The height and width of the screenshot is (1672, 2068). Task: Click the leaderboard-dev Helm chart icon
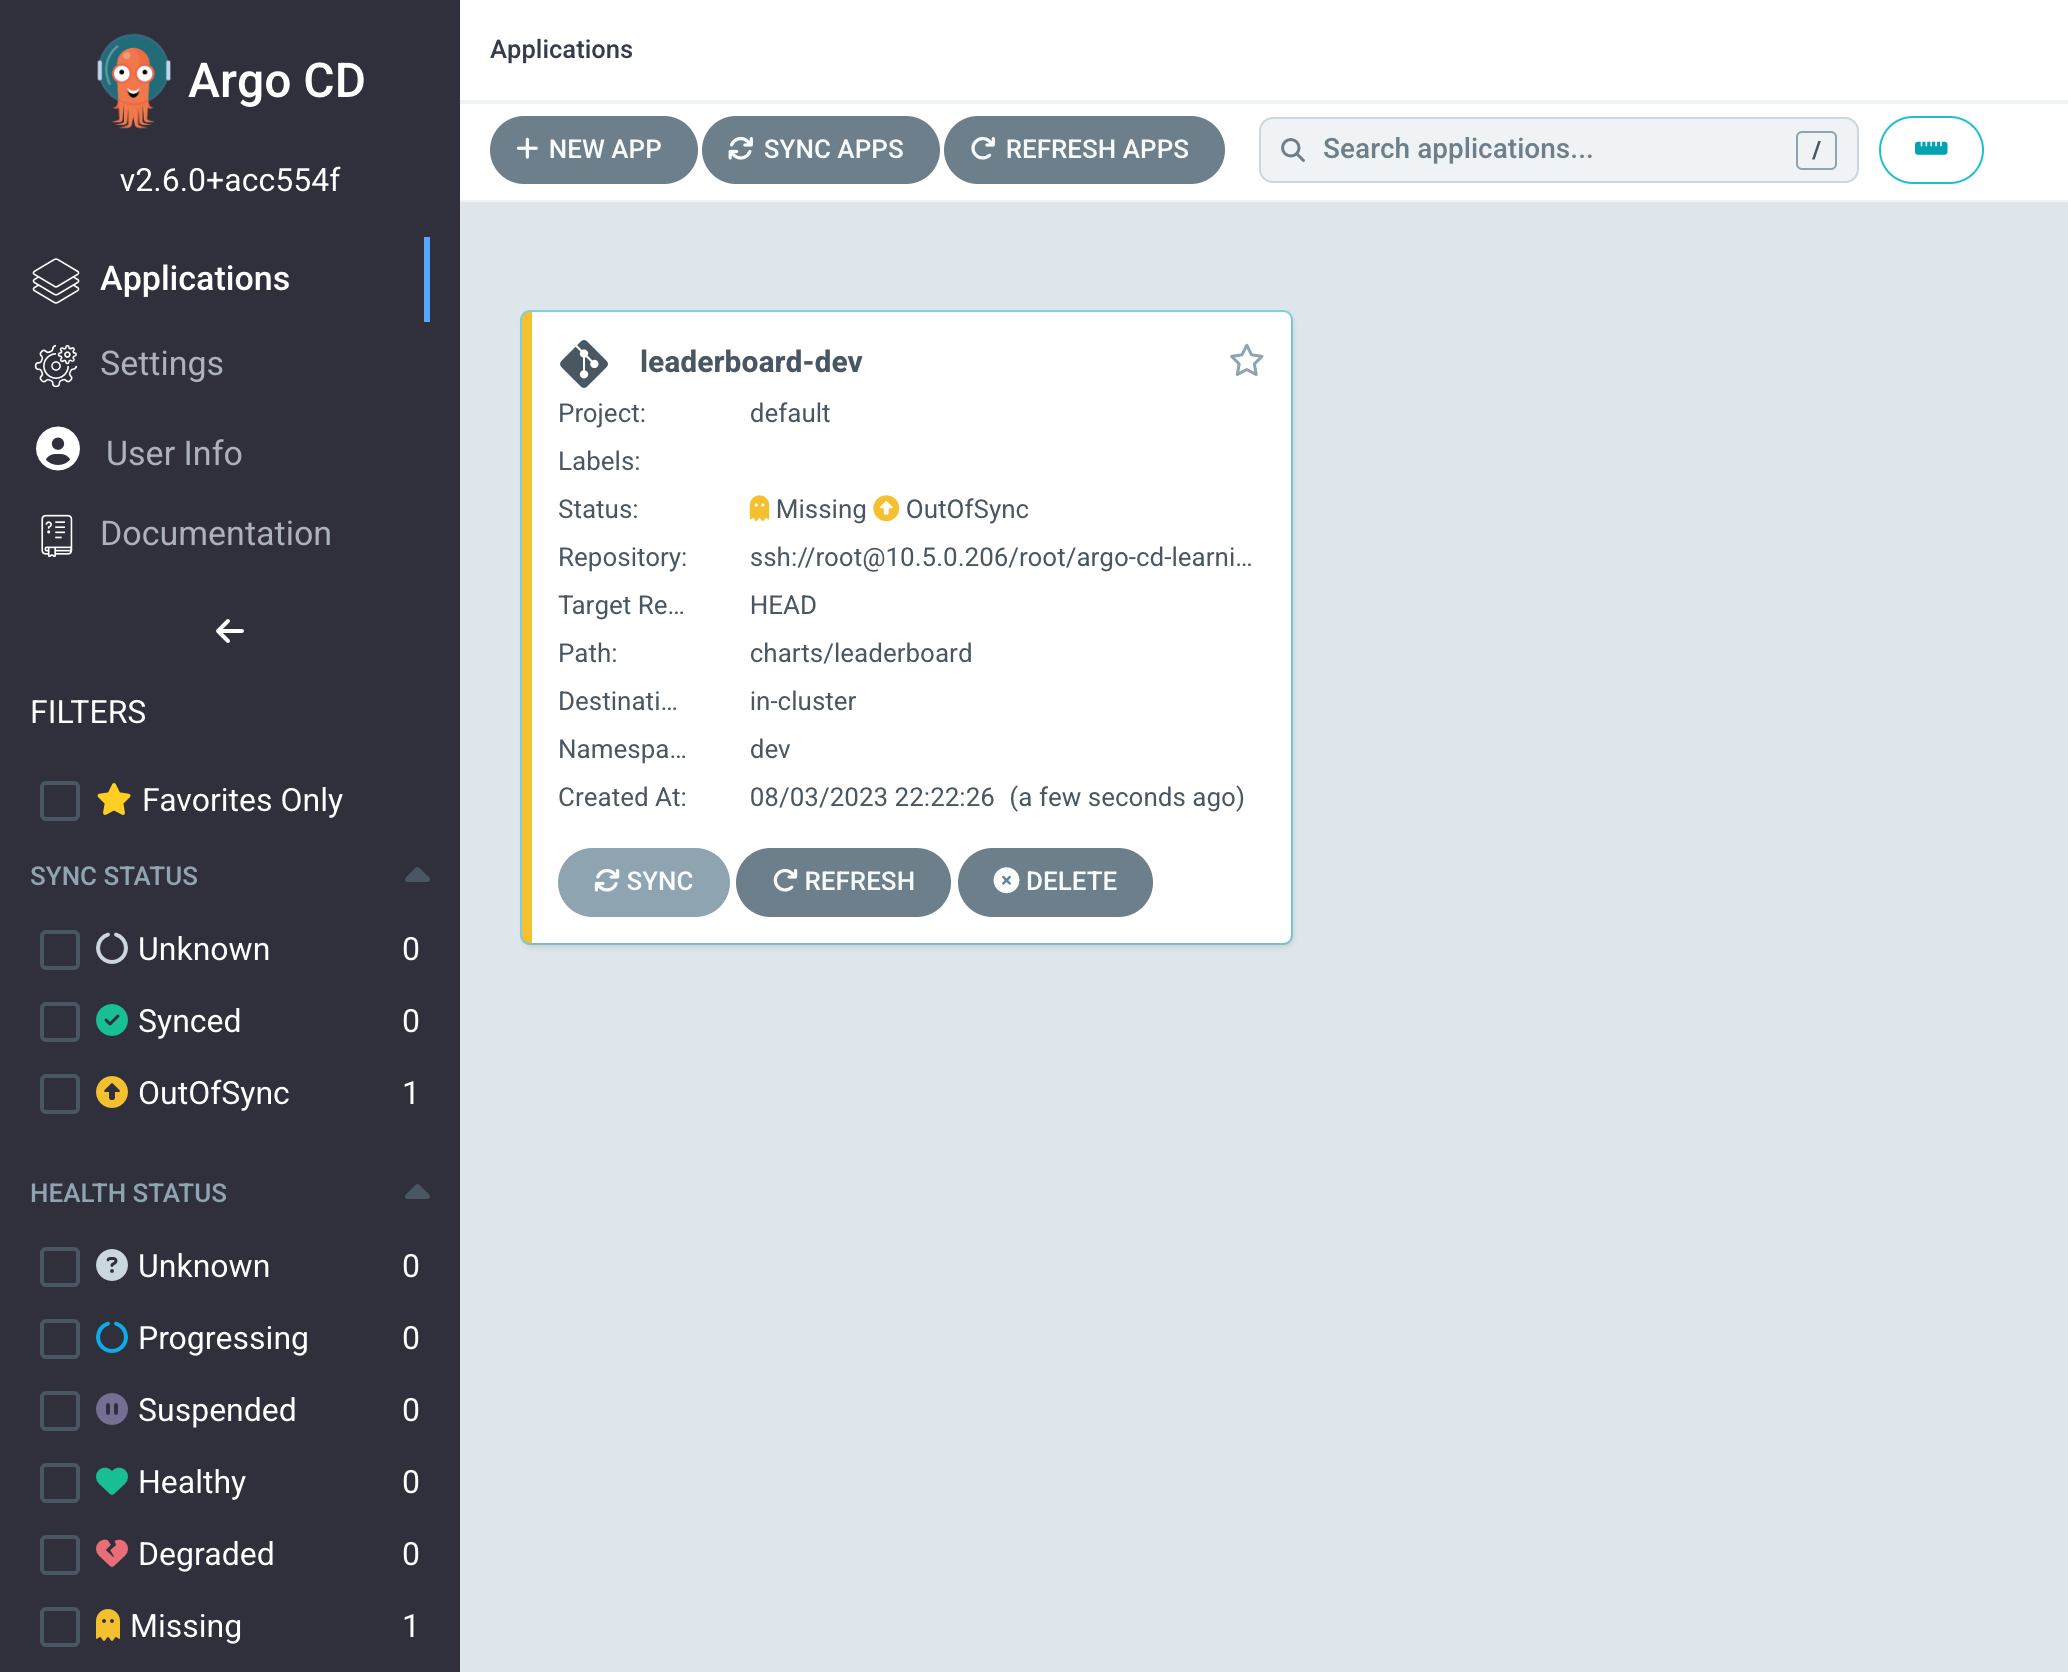589,362
